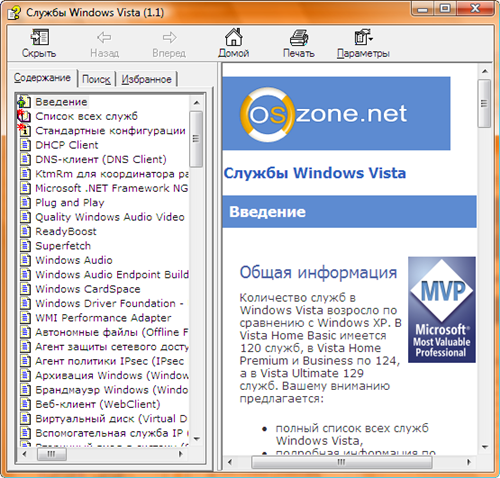This screenshot has width=500, height=478.
Task: Switch to the Поиск tab
Action: pos(96,79)
